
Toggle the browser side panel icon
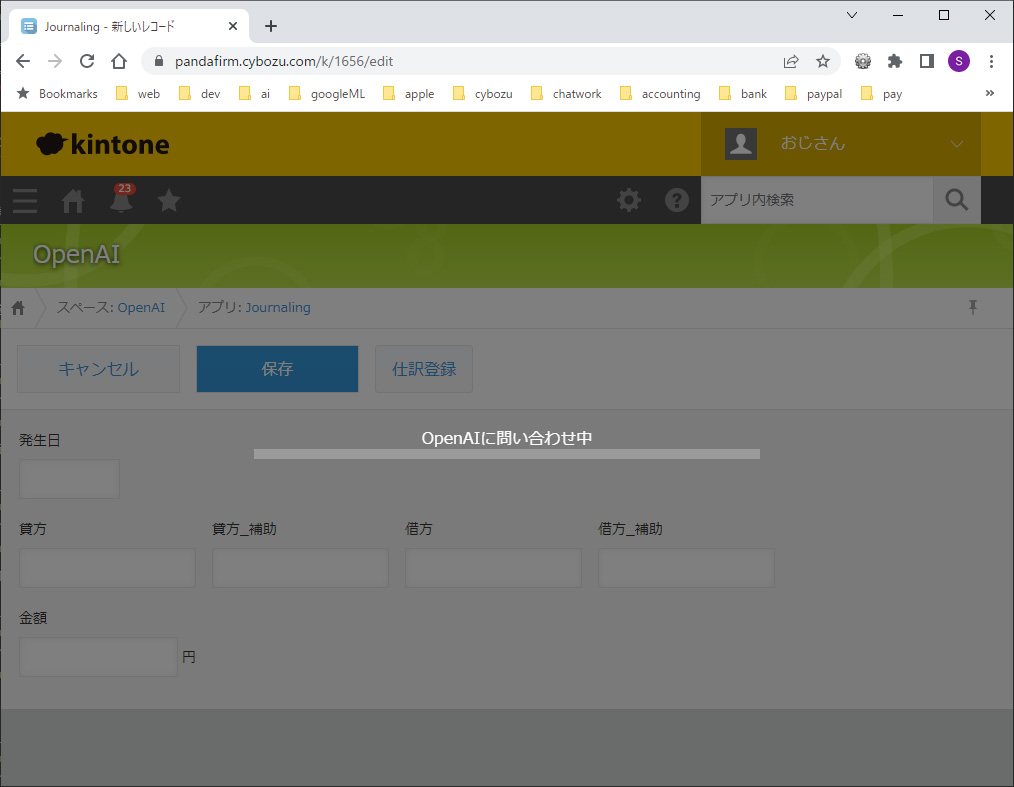927,61
